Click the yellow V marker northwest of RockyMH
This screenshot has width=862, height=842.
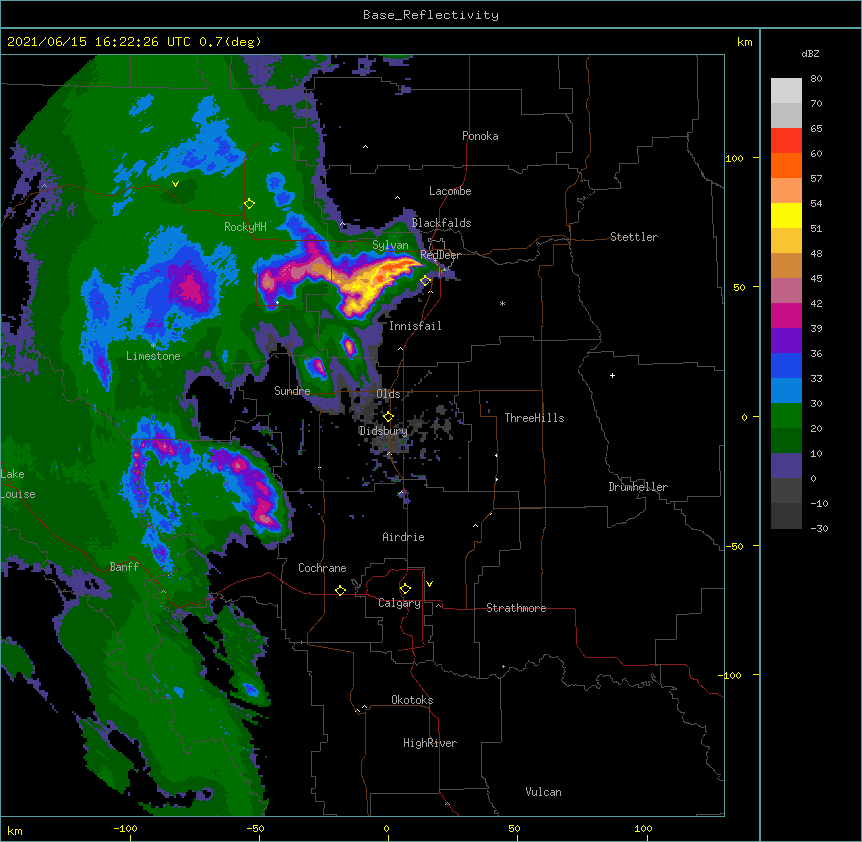tap(175, 184)
